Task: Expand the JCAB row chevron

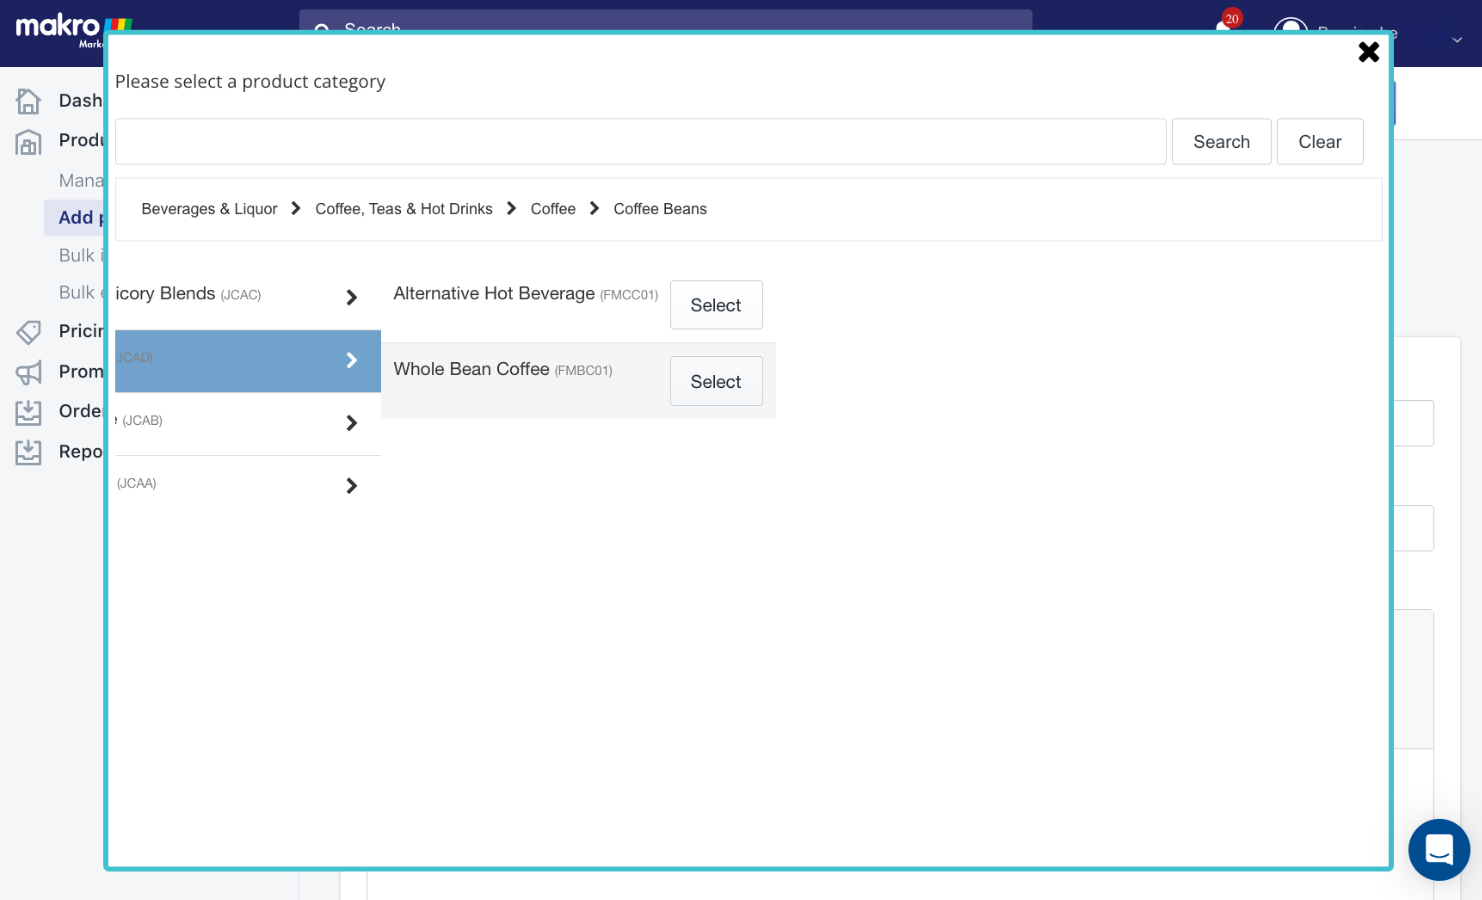Action: (x=351, y=423)
